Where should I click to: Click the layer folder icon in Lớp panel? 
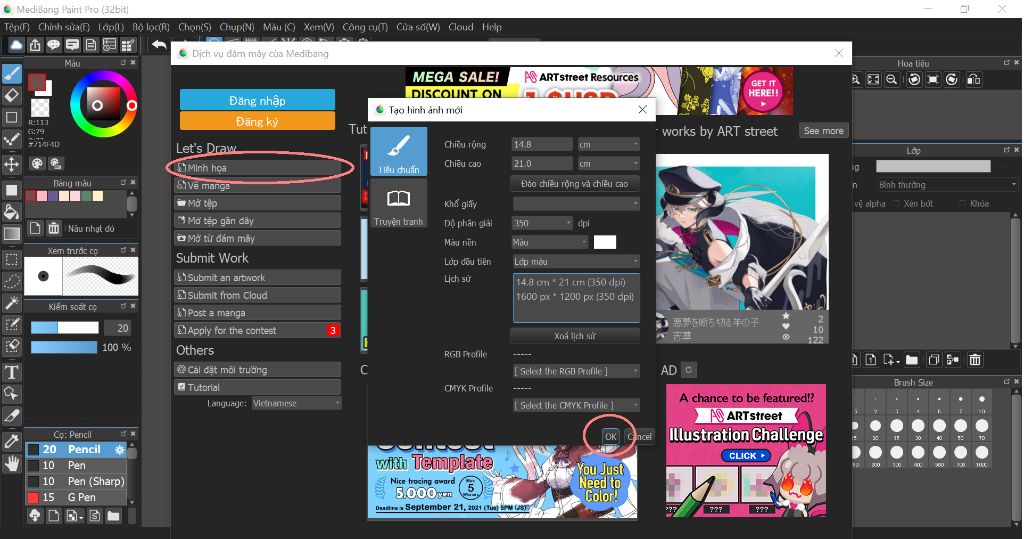pos(912,359)
